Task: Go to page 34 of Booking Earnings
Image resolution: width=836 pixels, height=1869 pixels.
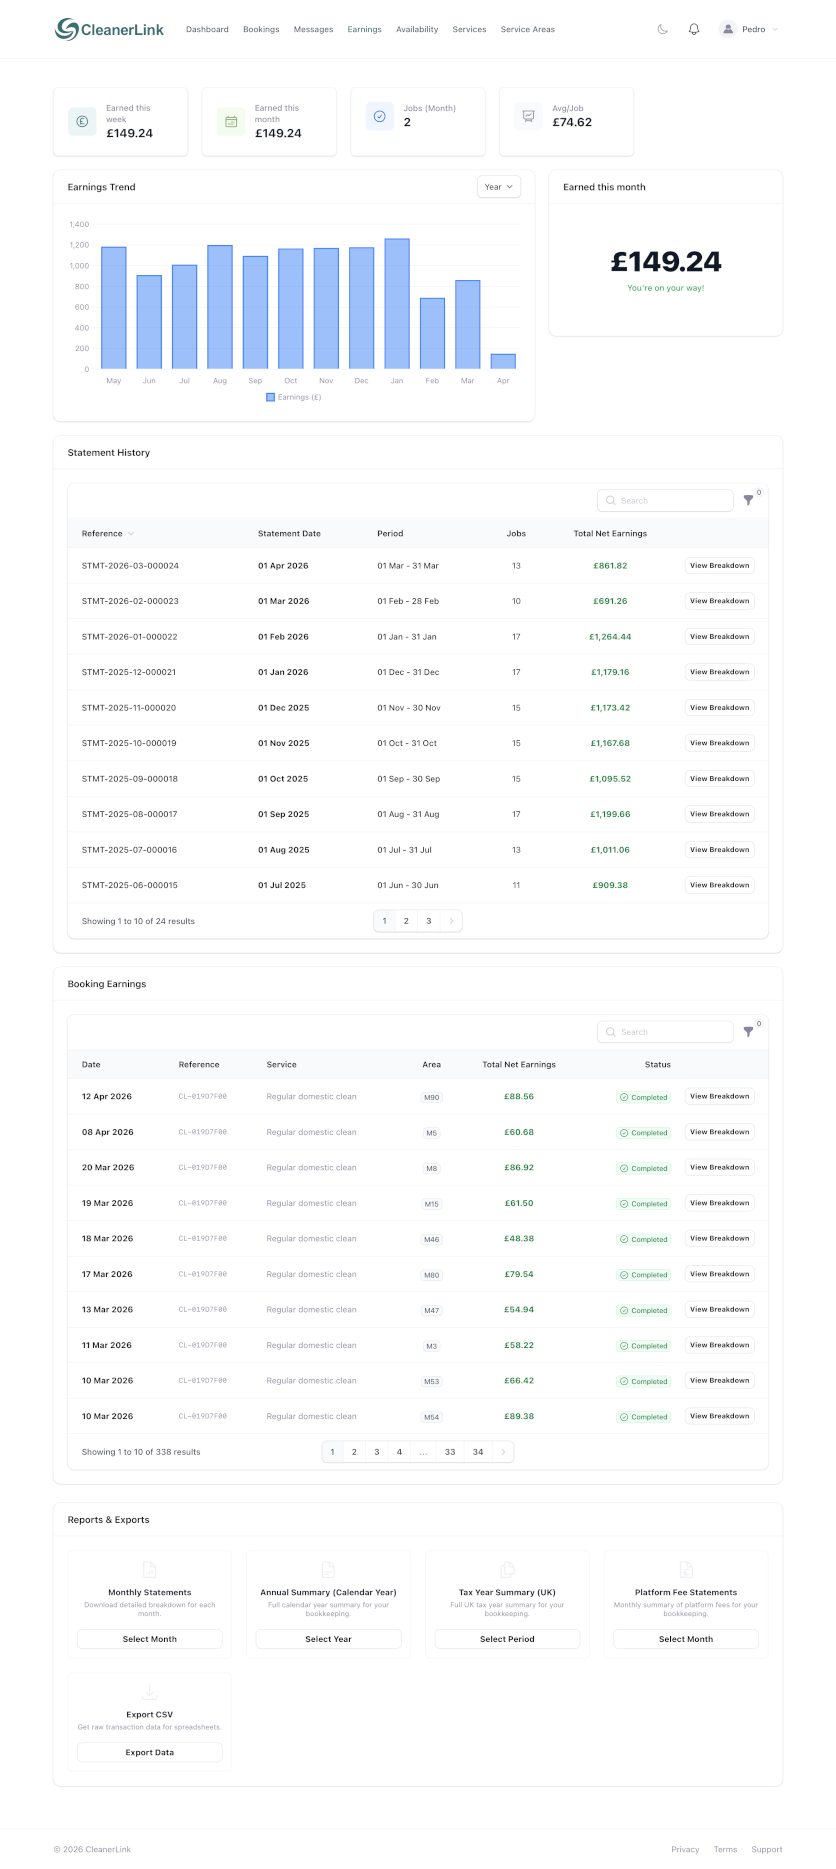Action: tap(478, 1452)
